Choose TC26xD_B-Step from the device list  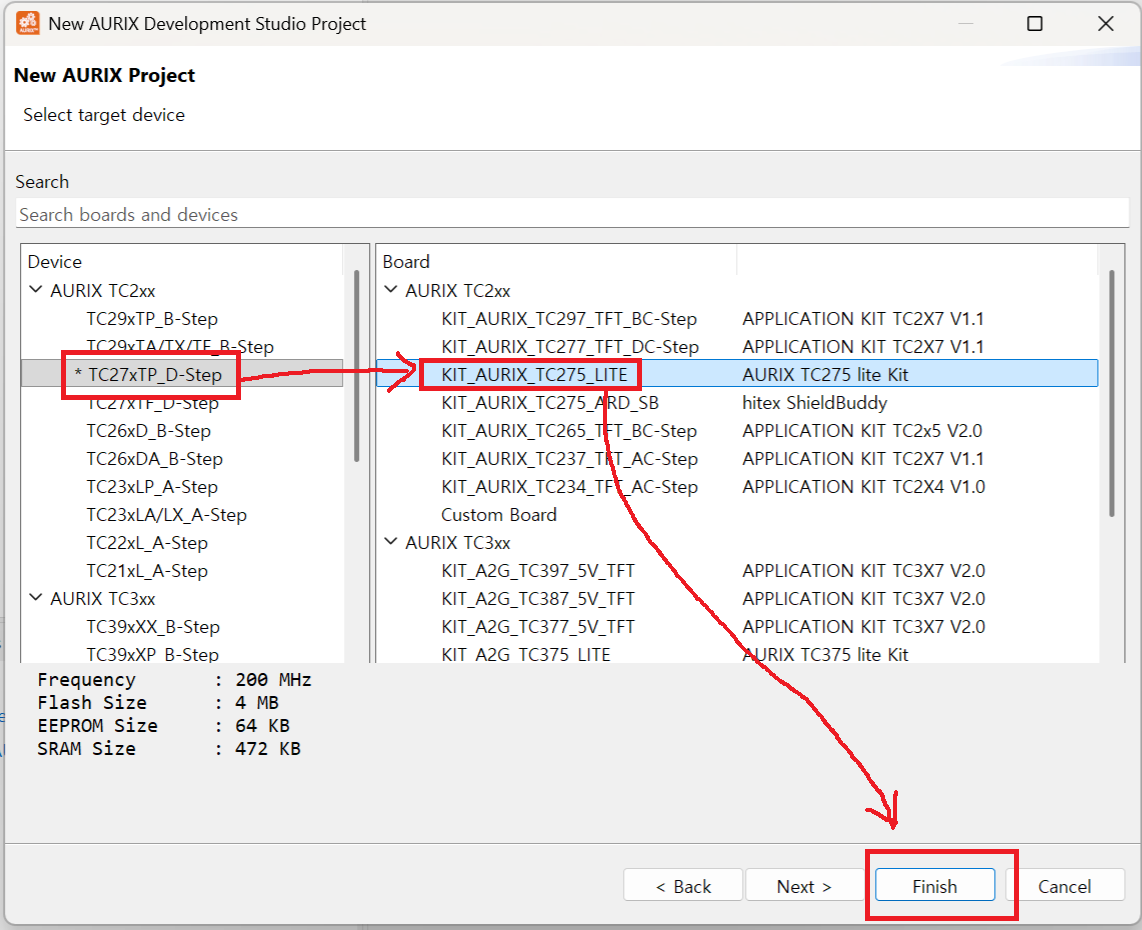pyautogui.click(x=149, y=431)
